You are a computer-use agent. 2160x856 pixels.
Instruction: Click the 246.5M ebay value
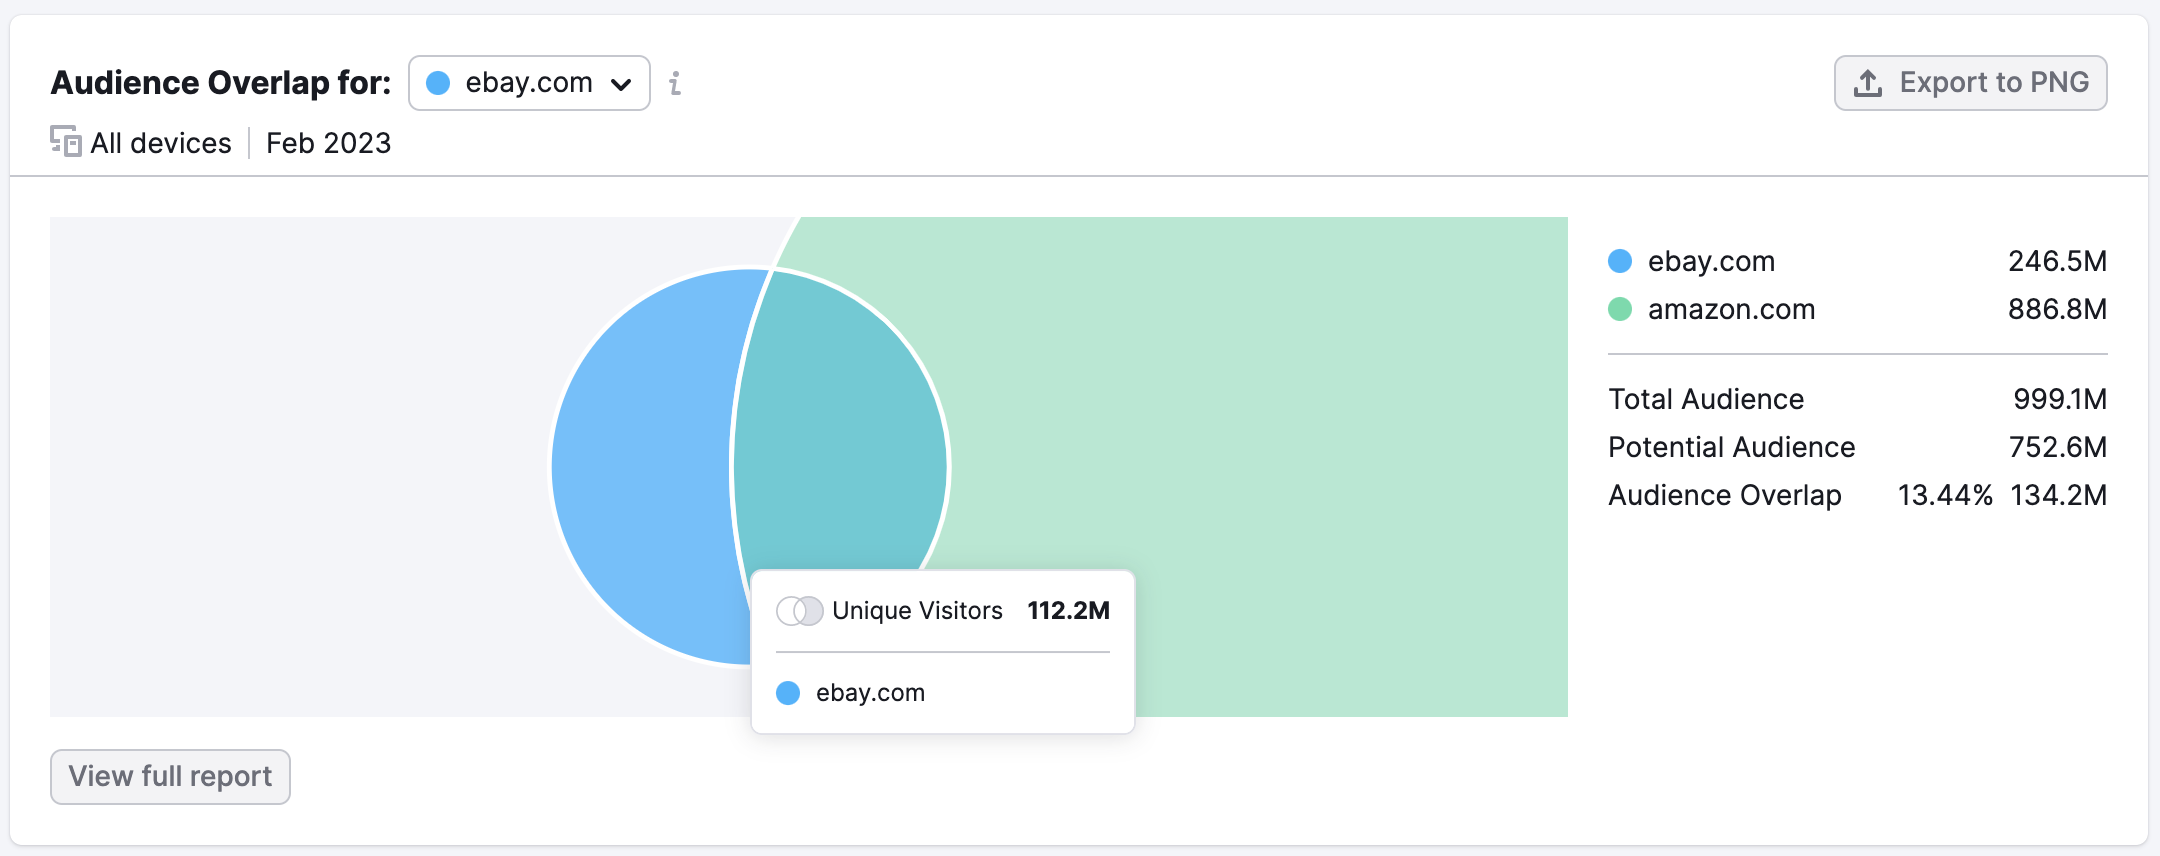[2057, 261]
